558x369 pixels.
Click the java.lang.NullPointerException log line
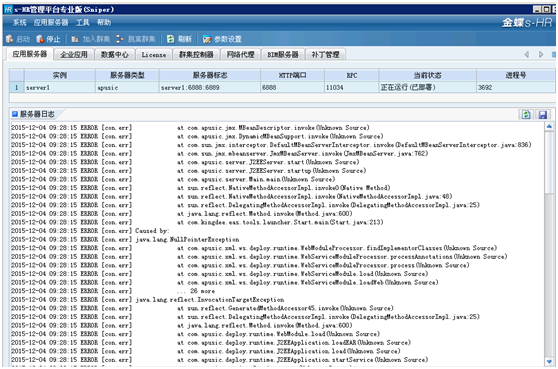[x=125, y=239]
